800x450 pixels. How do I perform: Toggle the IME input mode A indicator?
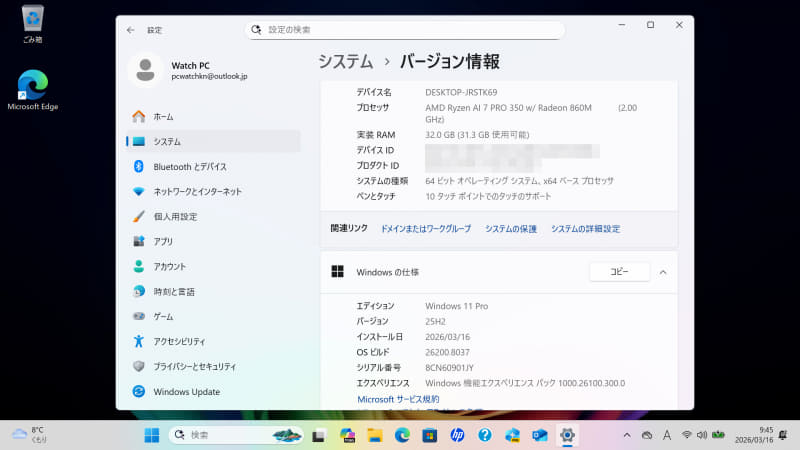point(667,435)
